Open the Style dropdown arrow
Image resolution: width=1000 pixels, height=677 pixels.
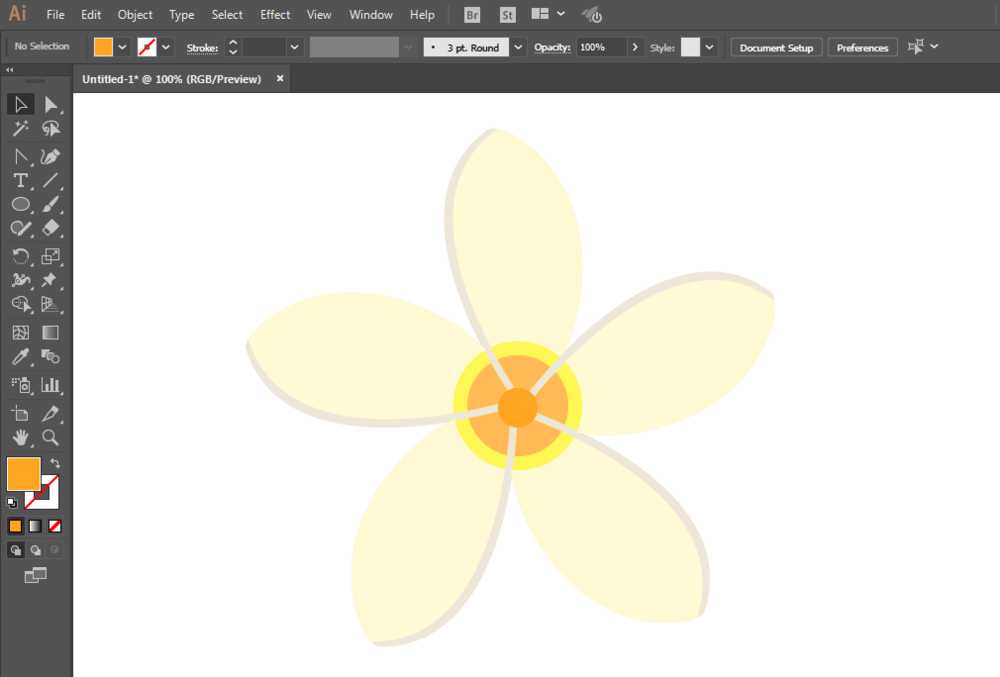pyautogui.click(x=709, y=47)
